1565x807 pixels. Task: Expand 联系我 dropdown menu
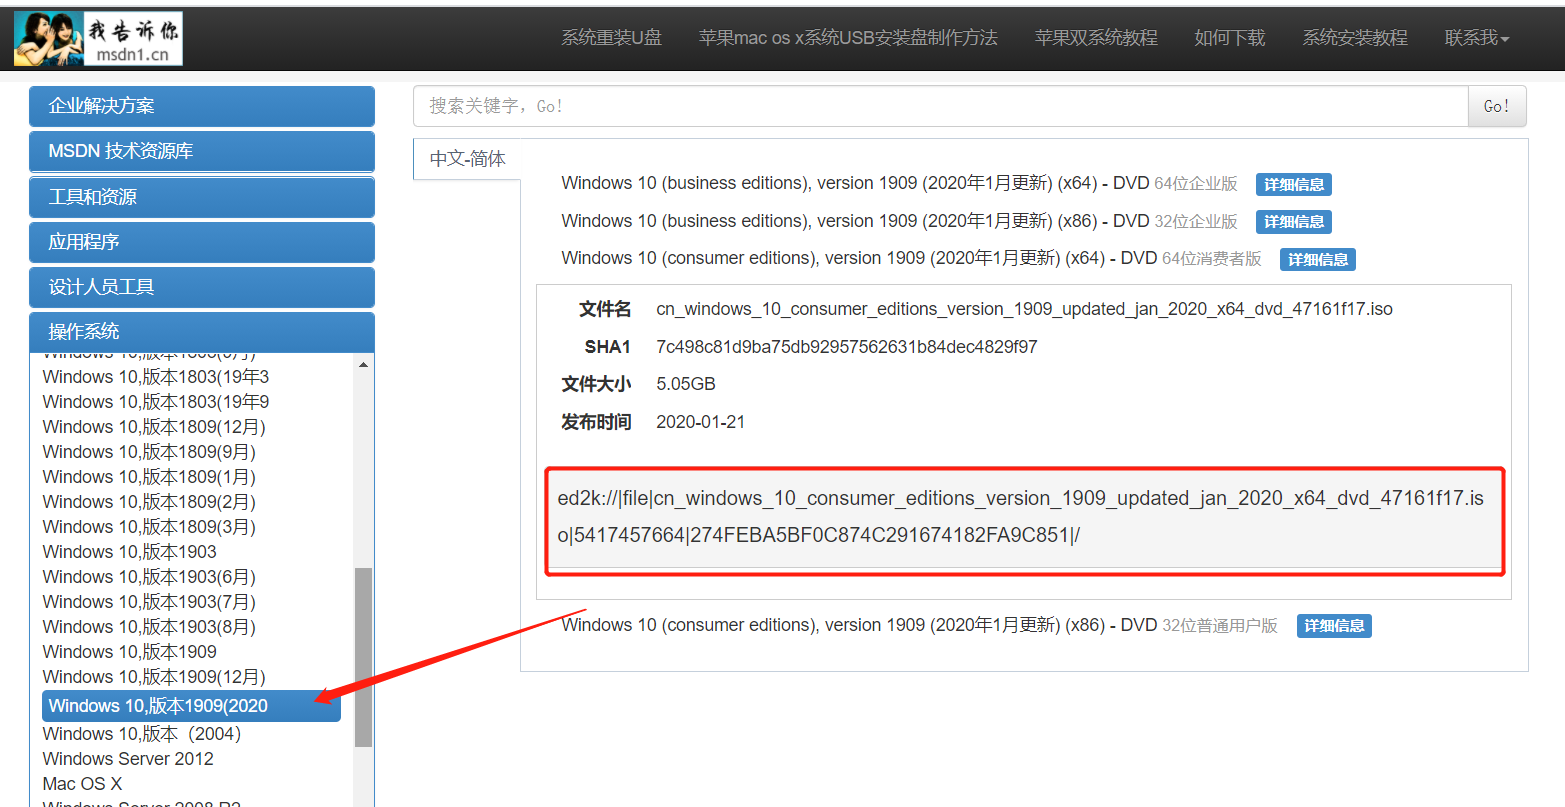coord(1477,38)
